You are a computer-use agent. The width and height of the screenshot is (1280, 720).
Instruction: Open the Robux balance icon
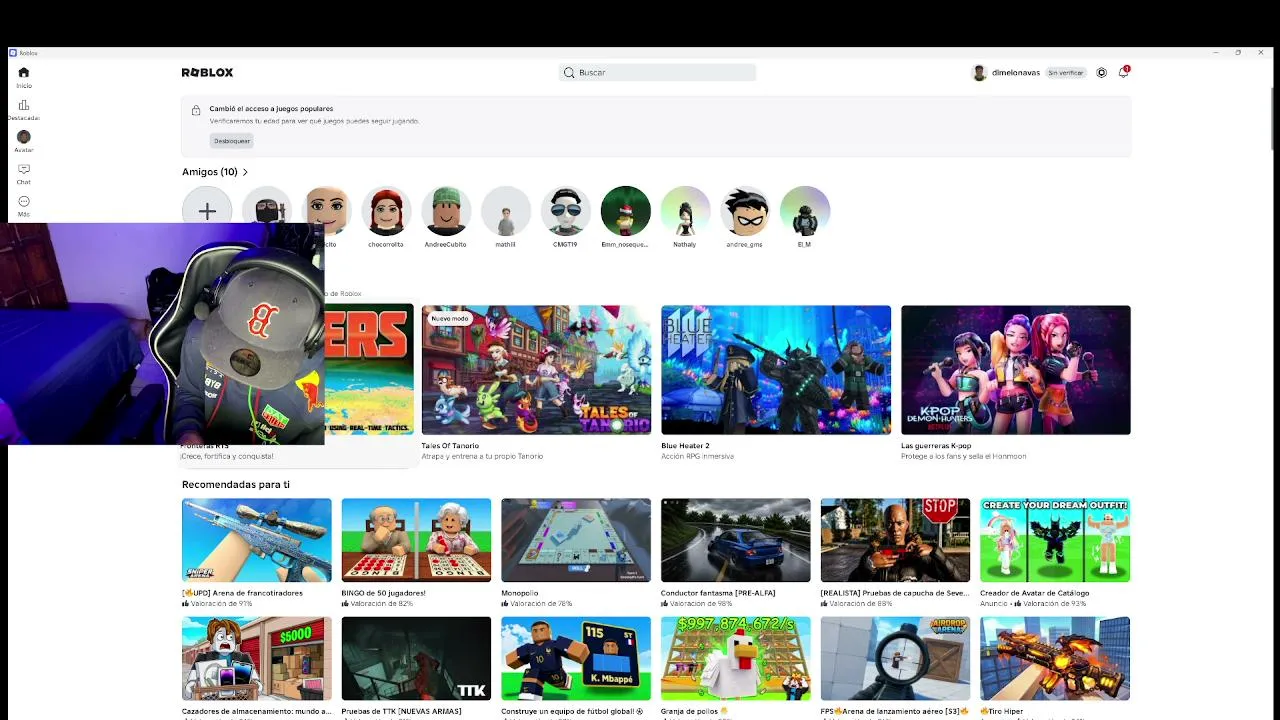pyautogui.click(x=1102, y=72)
